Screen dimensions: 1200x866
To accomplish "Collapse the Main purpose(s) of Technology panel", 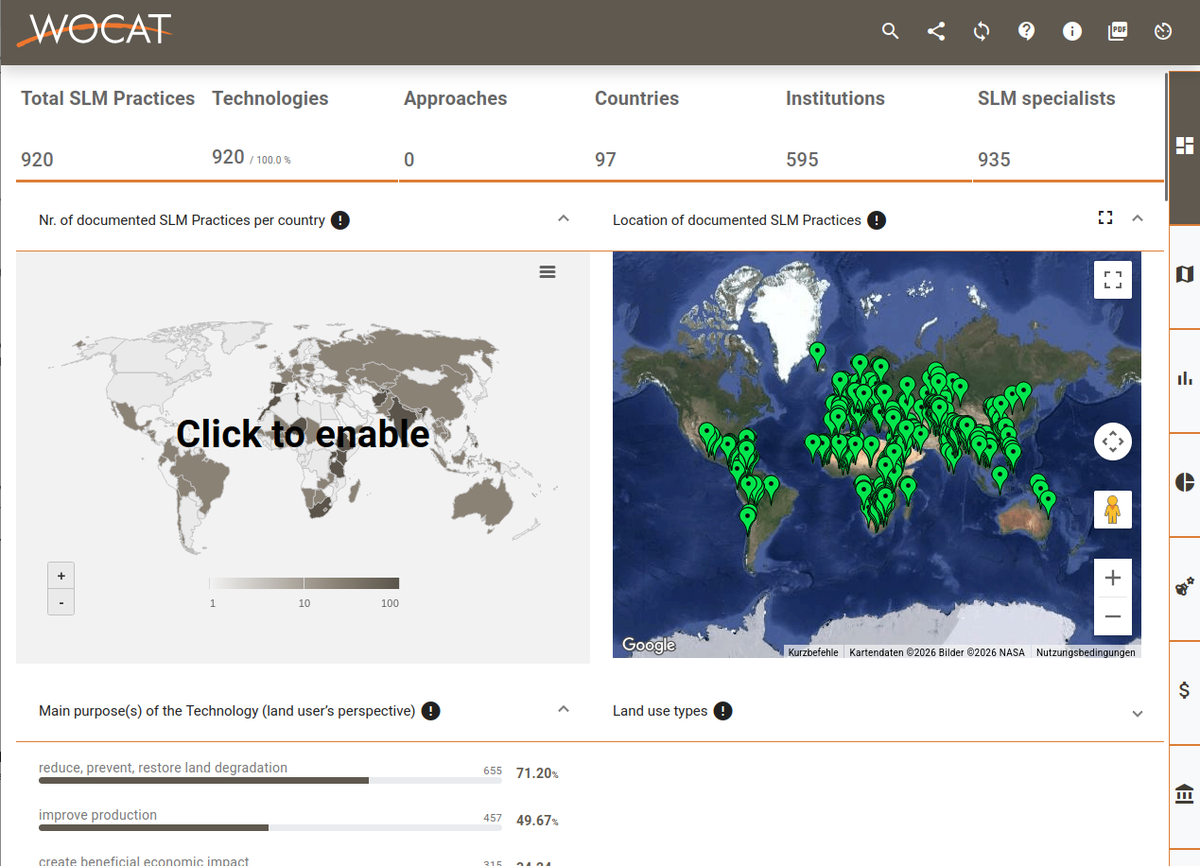I will (x=563, y=710).
